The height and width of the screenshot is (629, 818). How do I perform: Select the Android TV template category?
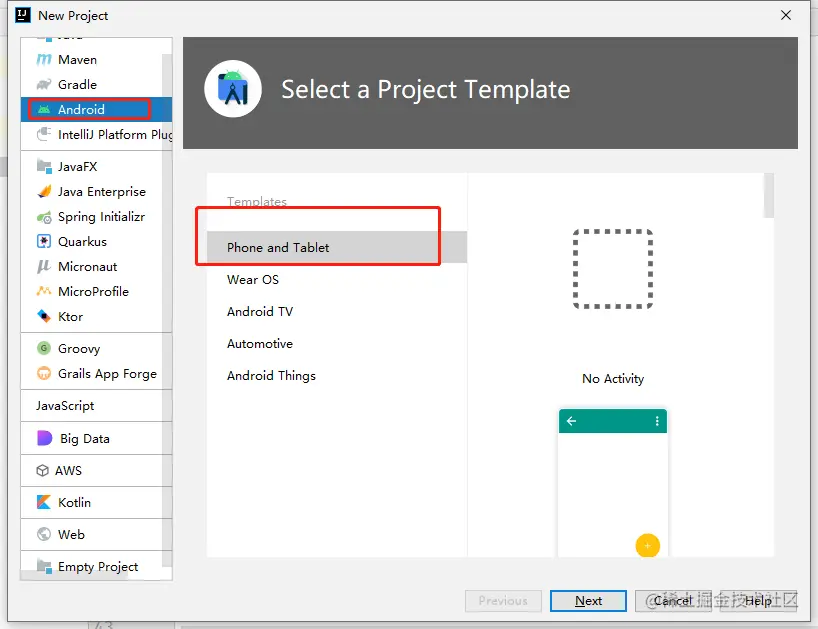(x=336, y=311)
